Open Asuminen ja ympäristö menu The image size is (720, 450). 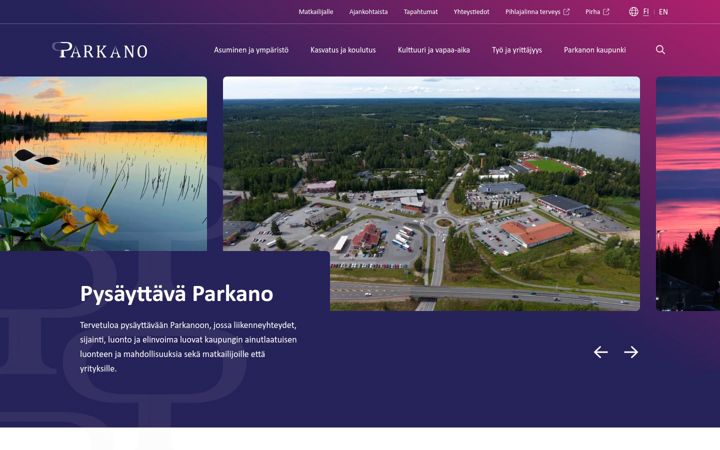point(251,50)
